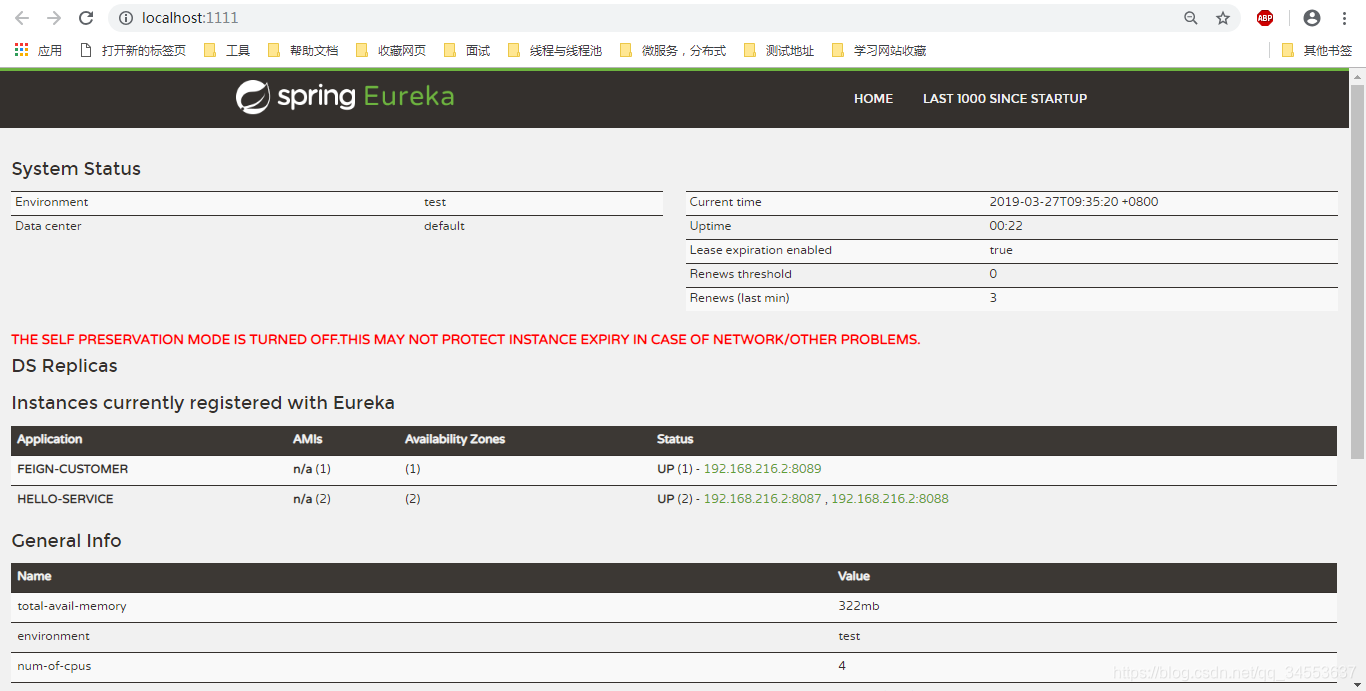Click the Data center label
The width and height of the screenshot is (1366, 691).
(48, 226)
